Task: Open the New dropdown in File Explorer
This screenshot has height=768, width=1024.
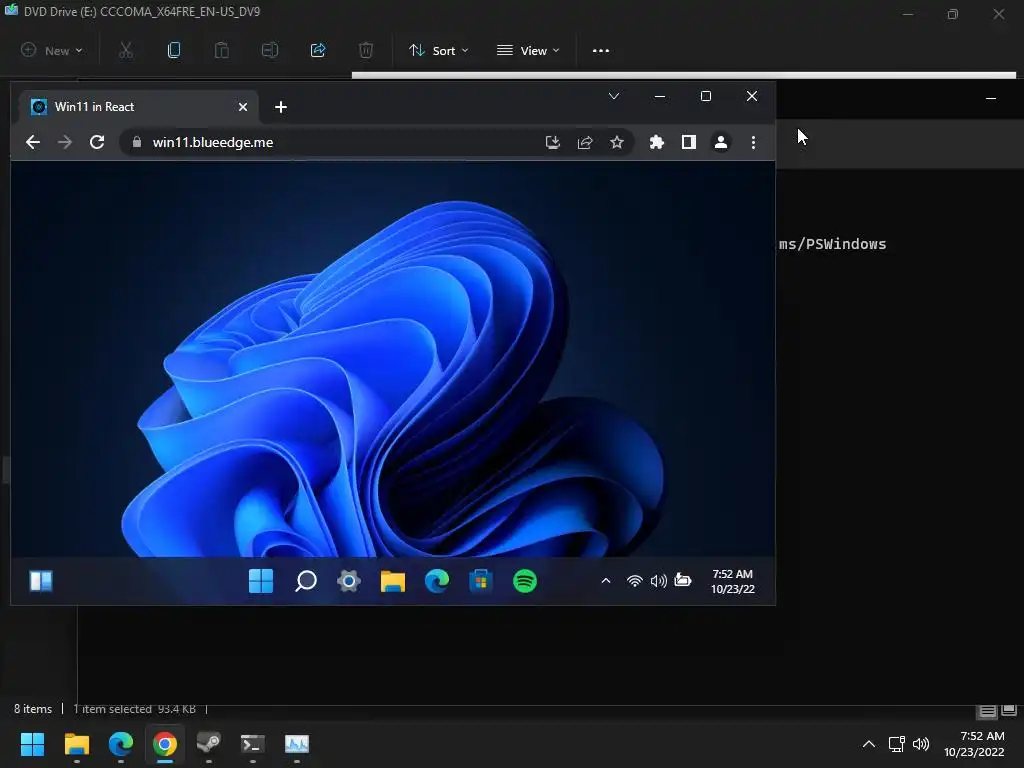Action: coord(52,50)
